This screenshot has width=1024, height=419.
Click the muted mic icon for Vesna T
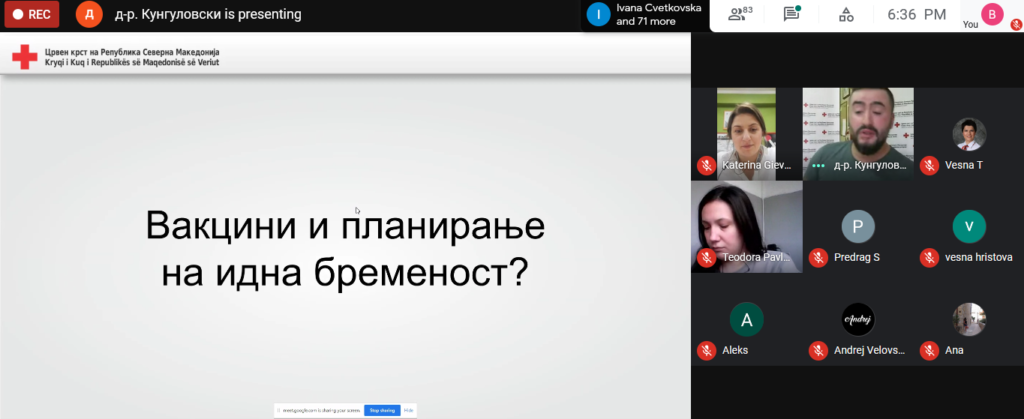(x=929, y=165)
